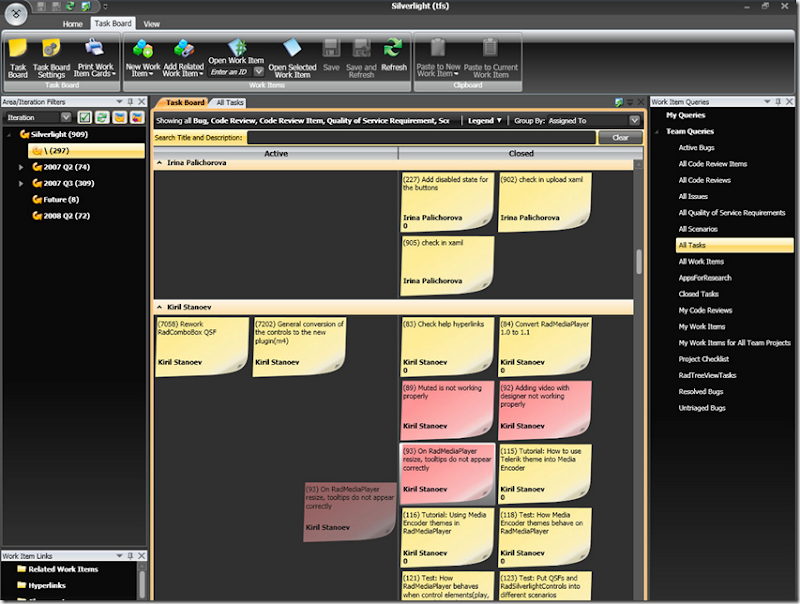The image size is (800, 604).
Task: Open Area/Iteration Filters panel options arrow
Action: (x=119, y=102)
